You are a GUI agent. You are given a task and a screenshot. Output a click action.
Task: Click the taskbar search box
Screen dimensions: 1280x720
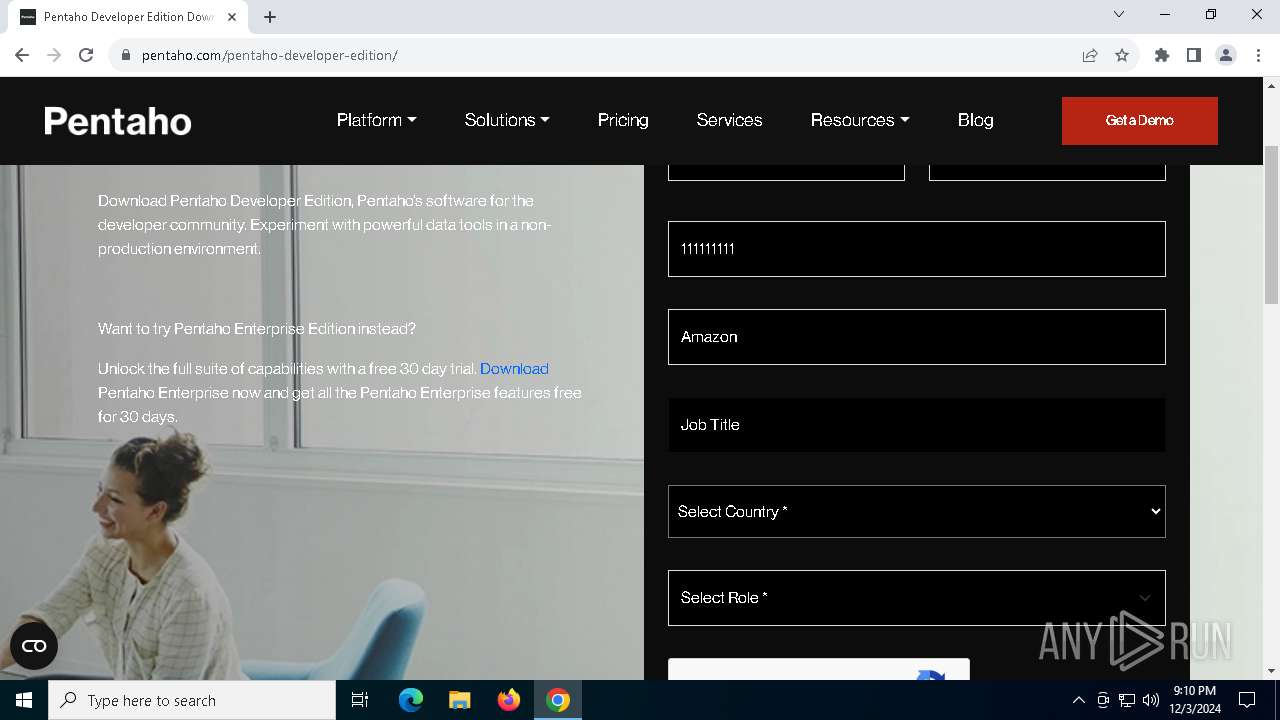[192, 700]
